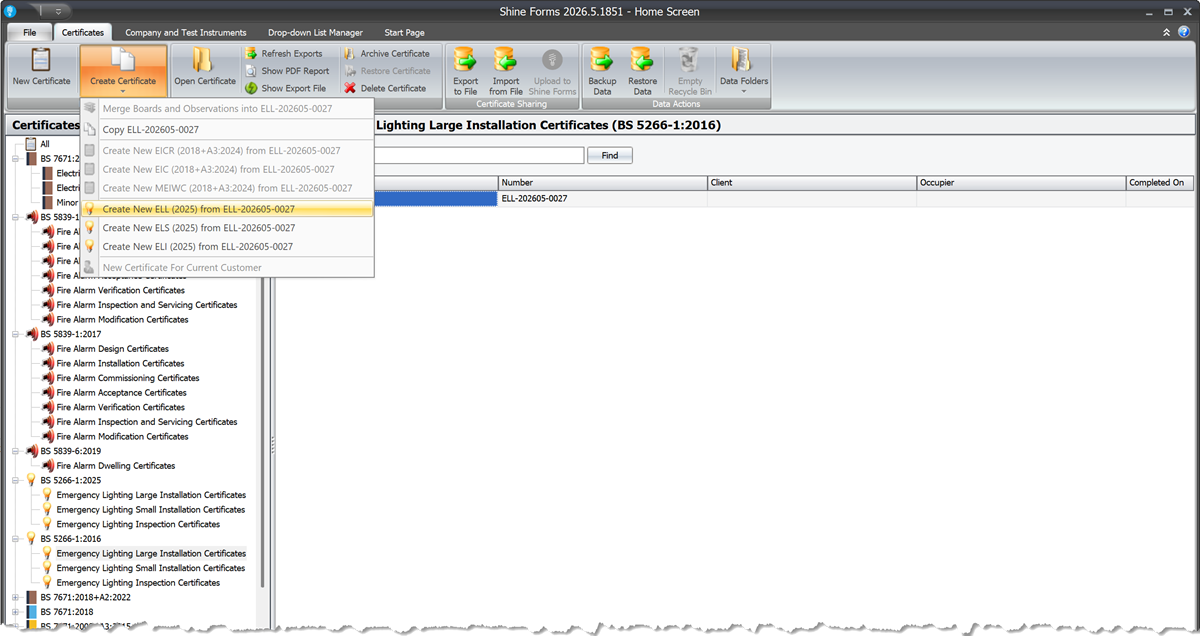The height and width of the screenshot is (636, 1200).
Task: Open Drop-down List Manager tab
Action: [315, 33]
